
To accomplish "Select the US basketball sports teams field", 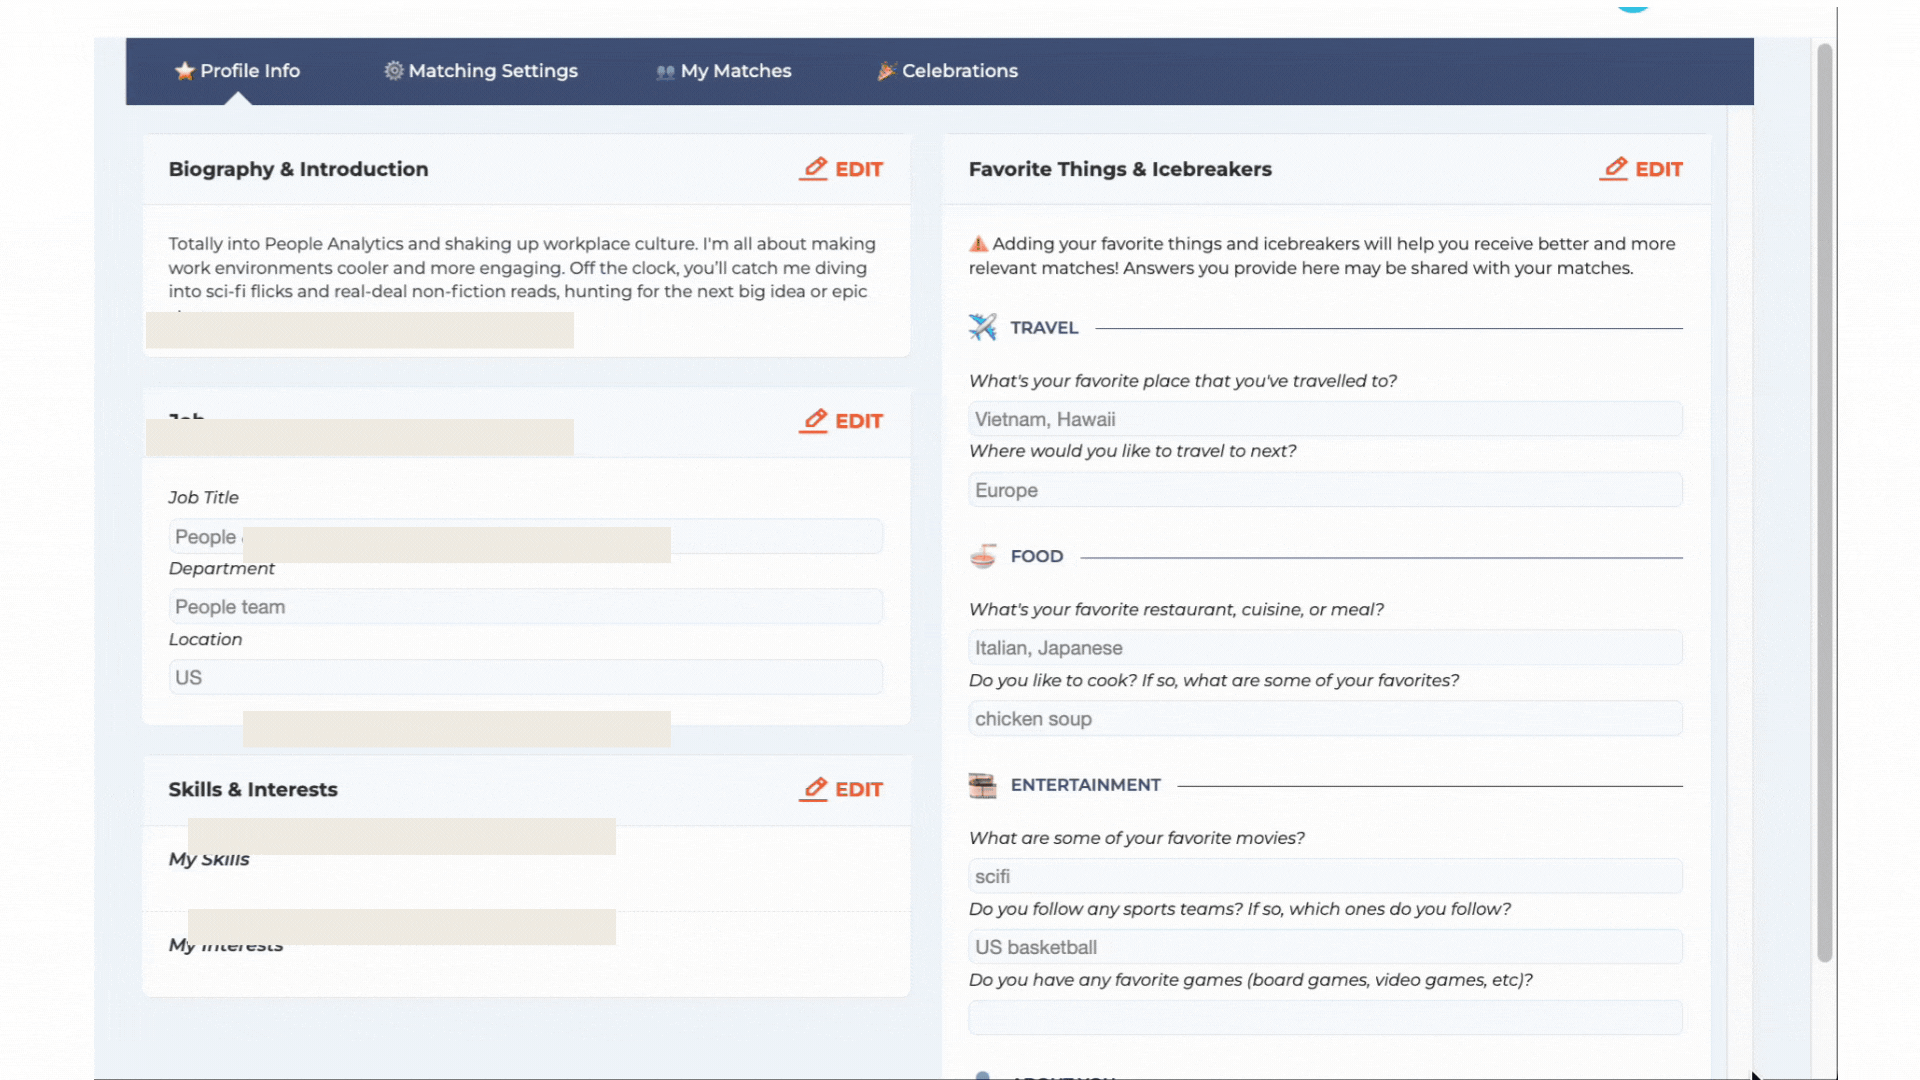I will coord(1324,947).
